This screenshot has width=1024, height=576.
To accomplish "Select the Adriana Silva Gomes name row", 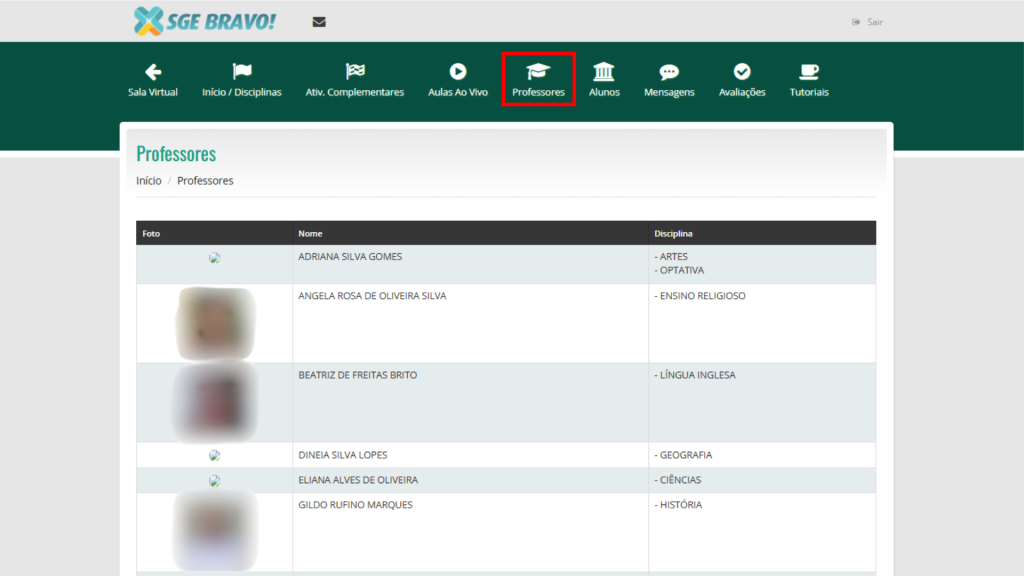I will 350,257.
